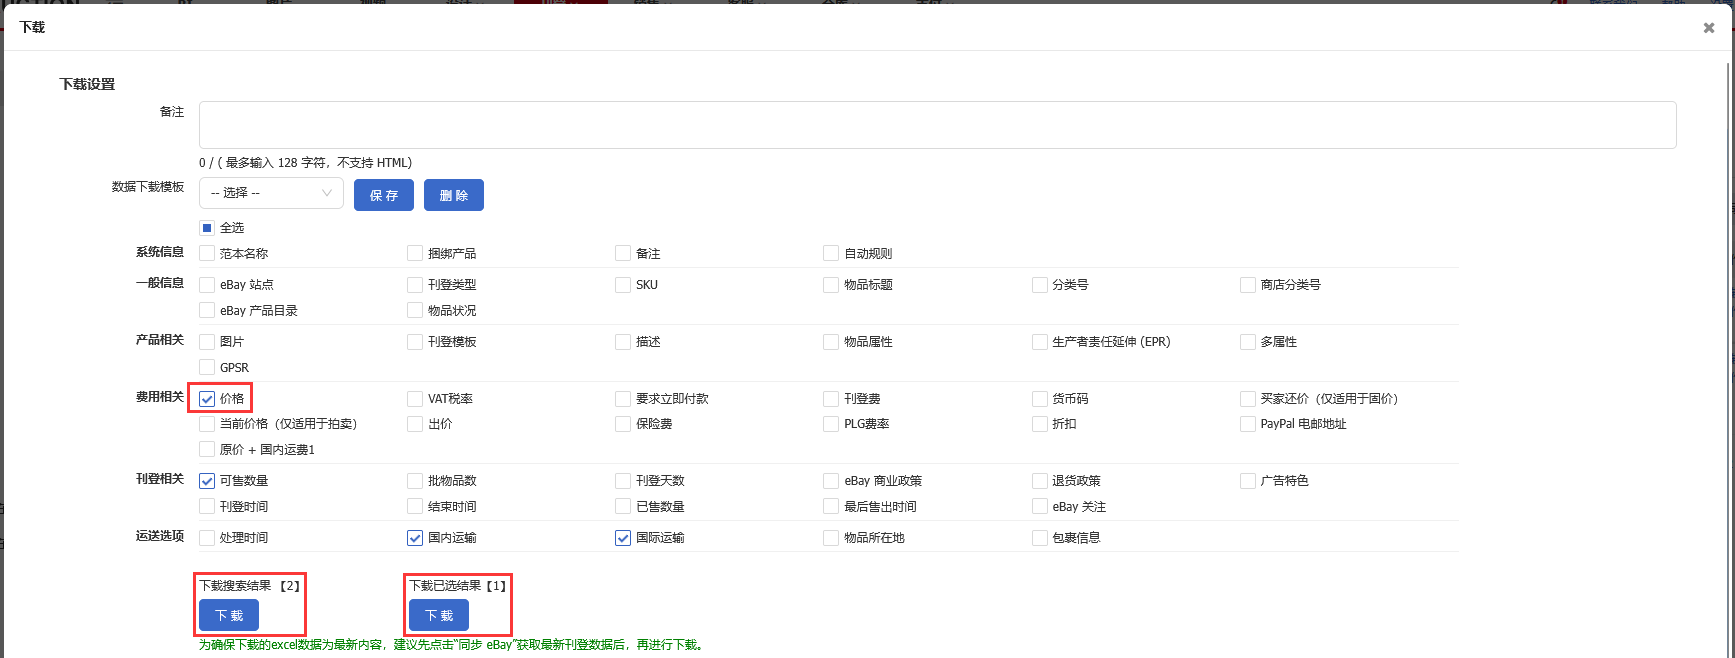Screen dimensions: 1735x658
Task: Click the 保存 template button
Action: click(x=384, y=195)
